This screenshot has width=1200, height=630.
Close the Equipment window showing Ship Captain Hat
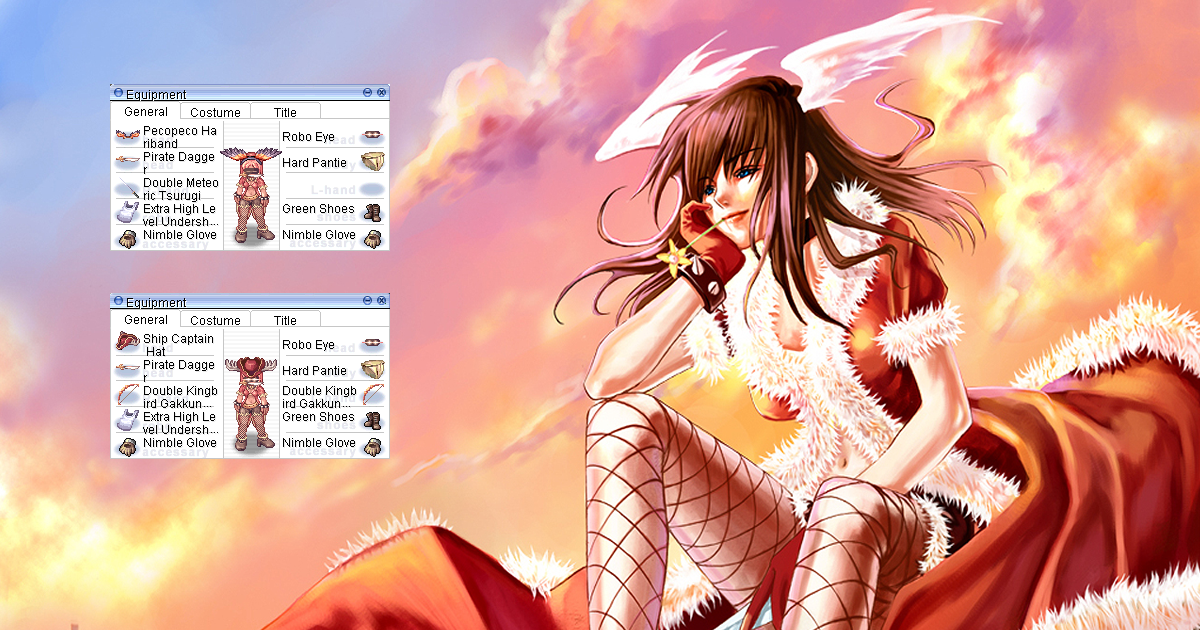381,301
